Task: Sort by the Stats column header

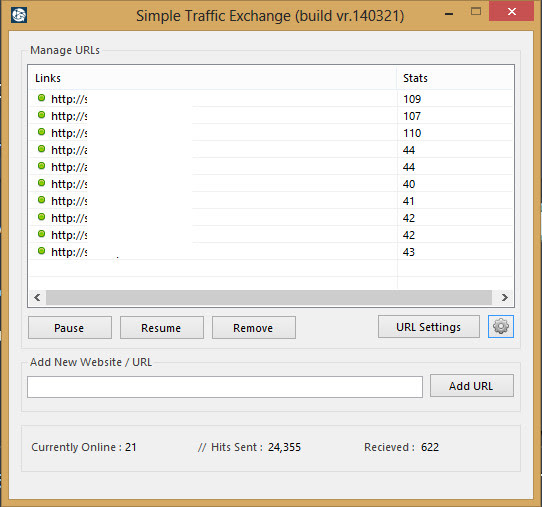Action: click(455, 78)
